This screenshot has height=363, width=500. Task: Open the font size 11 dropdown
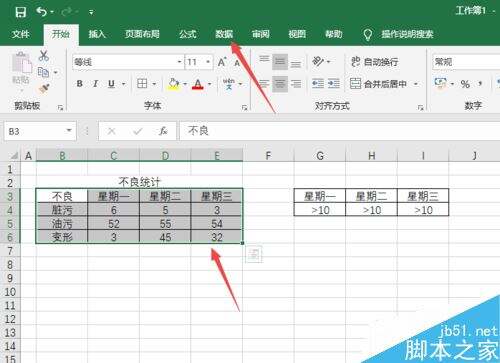click(x=208, y=62)
